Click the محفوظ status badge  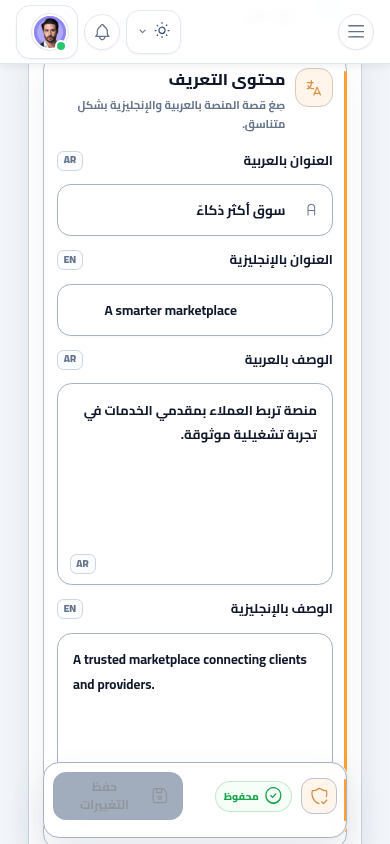(x=253, y=797)
